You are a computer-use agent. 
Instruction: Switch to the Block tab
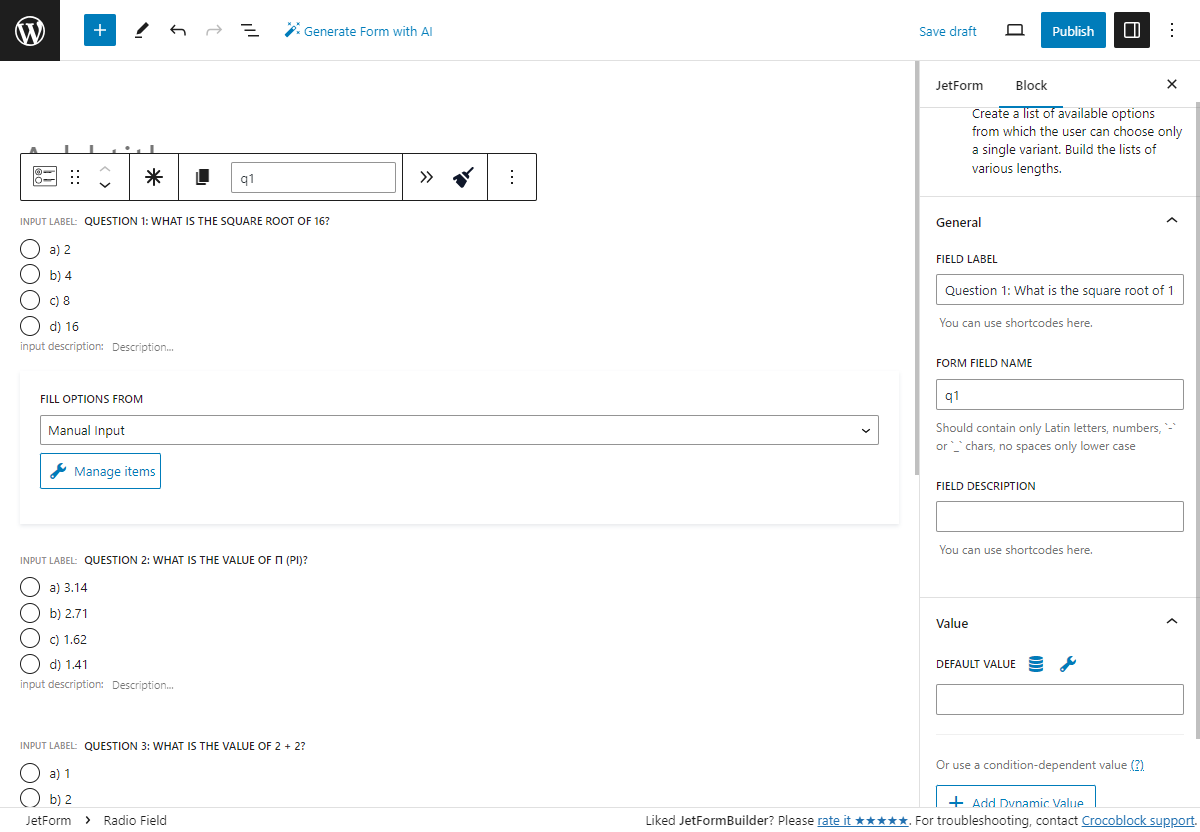coord(1030,85)
